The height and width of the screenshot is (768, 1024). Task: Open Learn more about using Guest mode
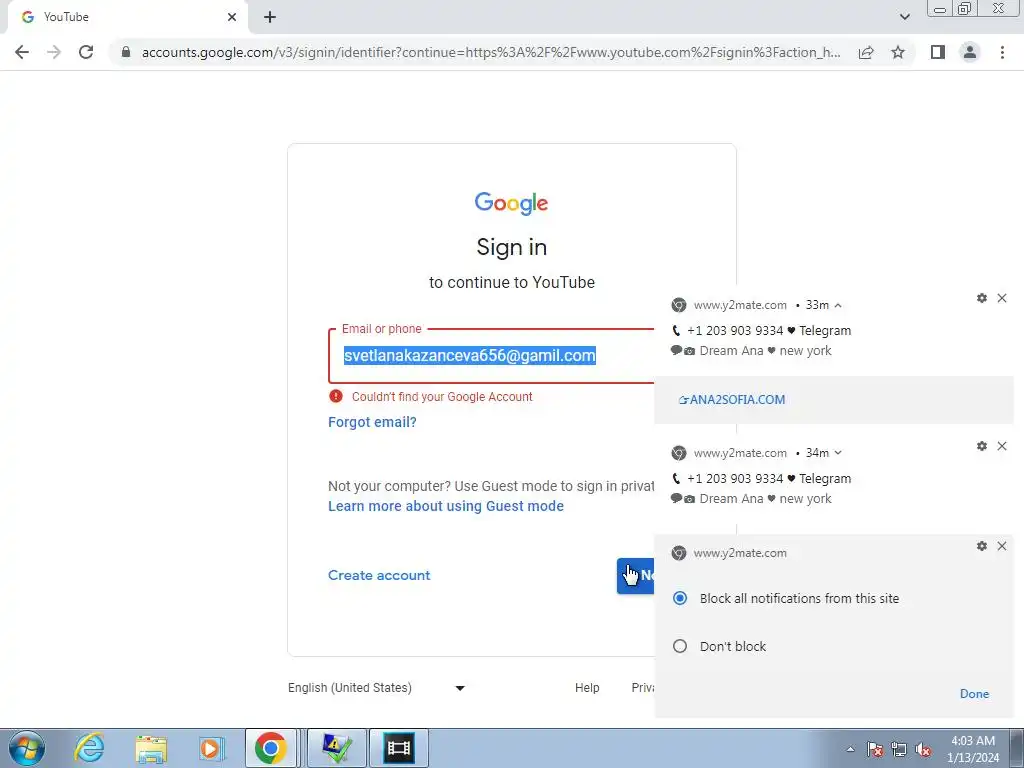click(446, 506)
